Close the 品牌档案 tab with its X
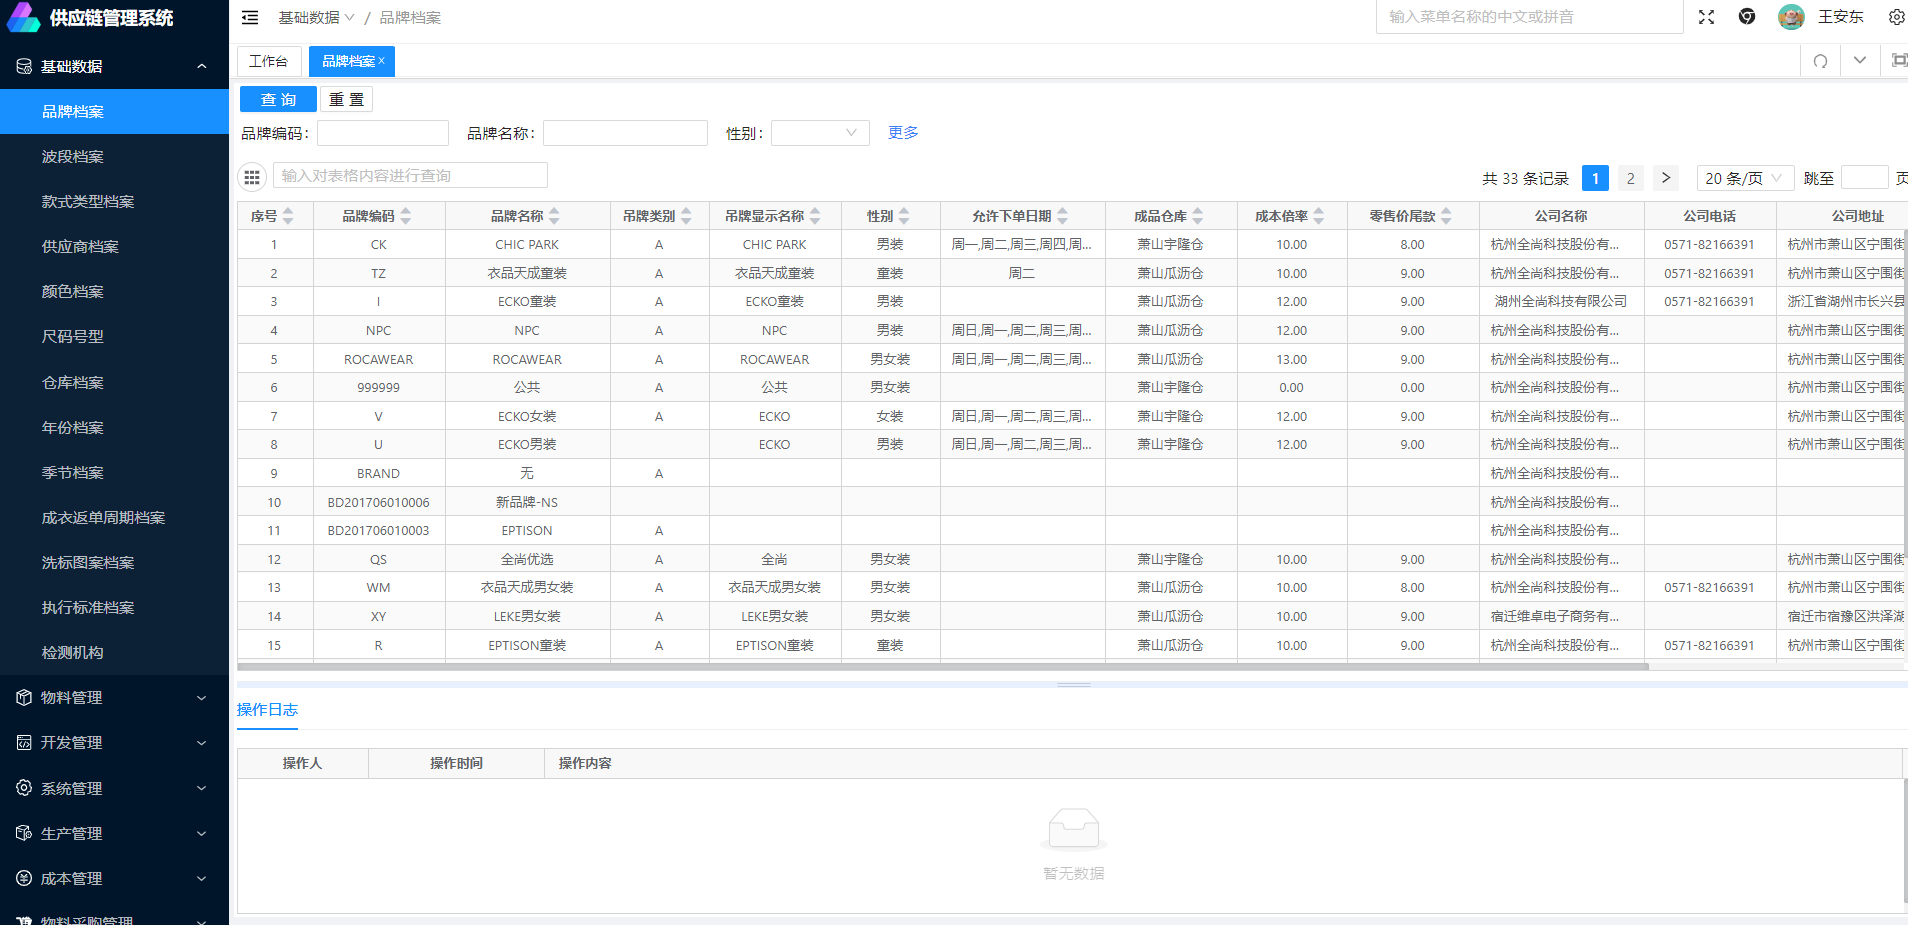 (x=382, y=61)
